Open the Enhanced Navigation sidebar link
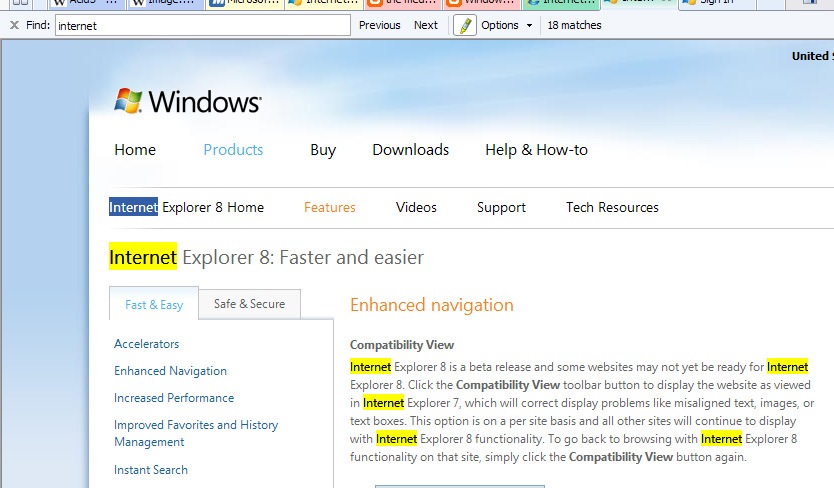834x488 pixels. point(170,371)
